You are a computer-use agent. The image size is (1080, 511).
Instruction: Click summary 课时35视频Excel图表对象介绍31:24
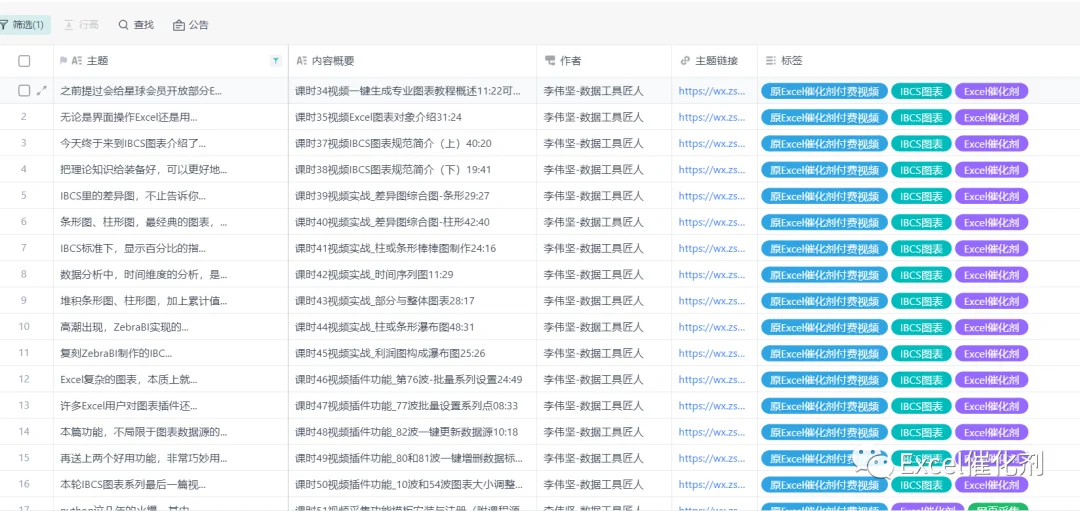(378, 117)
